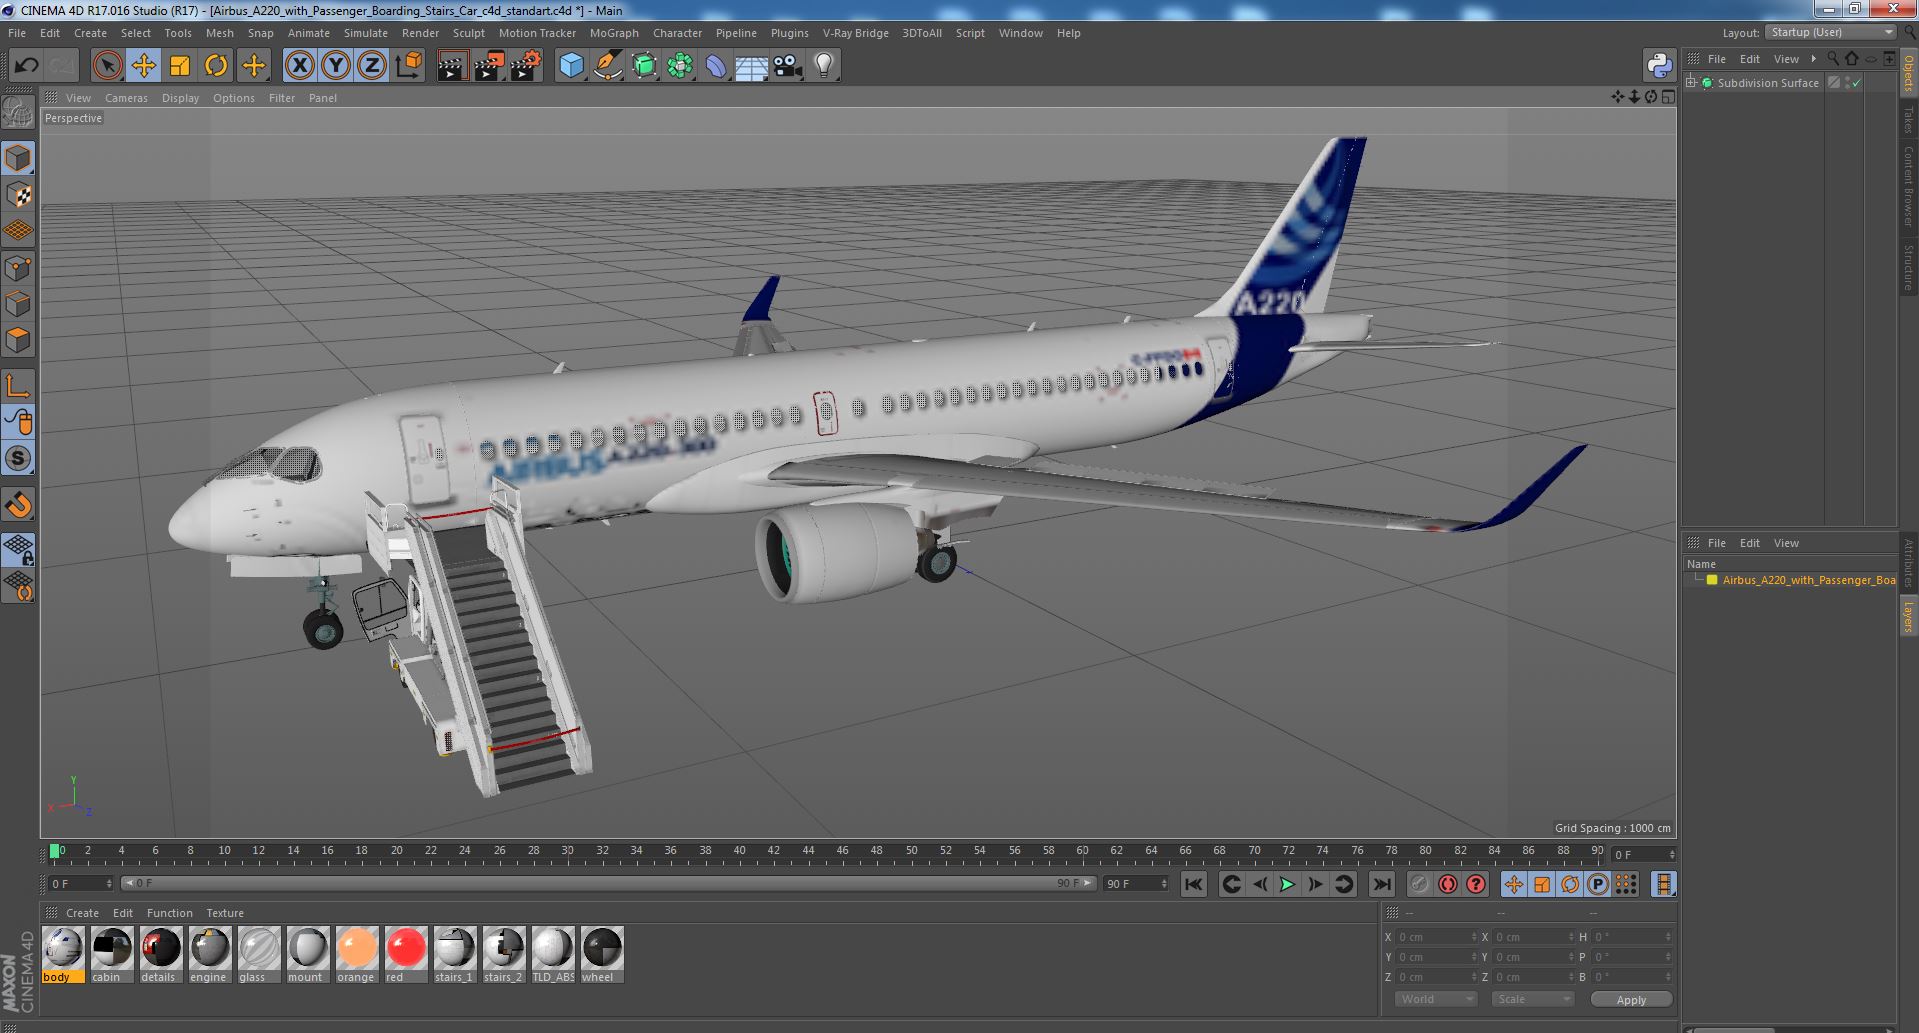Expand the Subdivision Surface object tree
The height and width of the screenshot is (1033, 1919).
pos(1691,83)
